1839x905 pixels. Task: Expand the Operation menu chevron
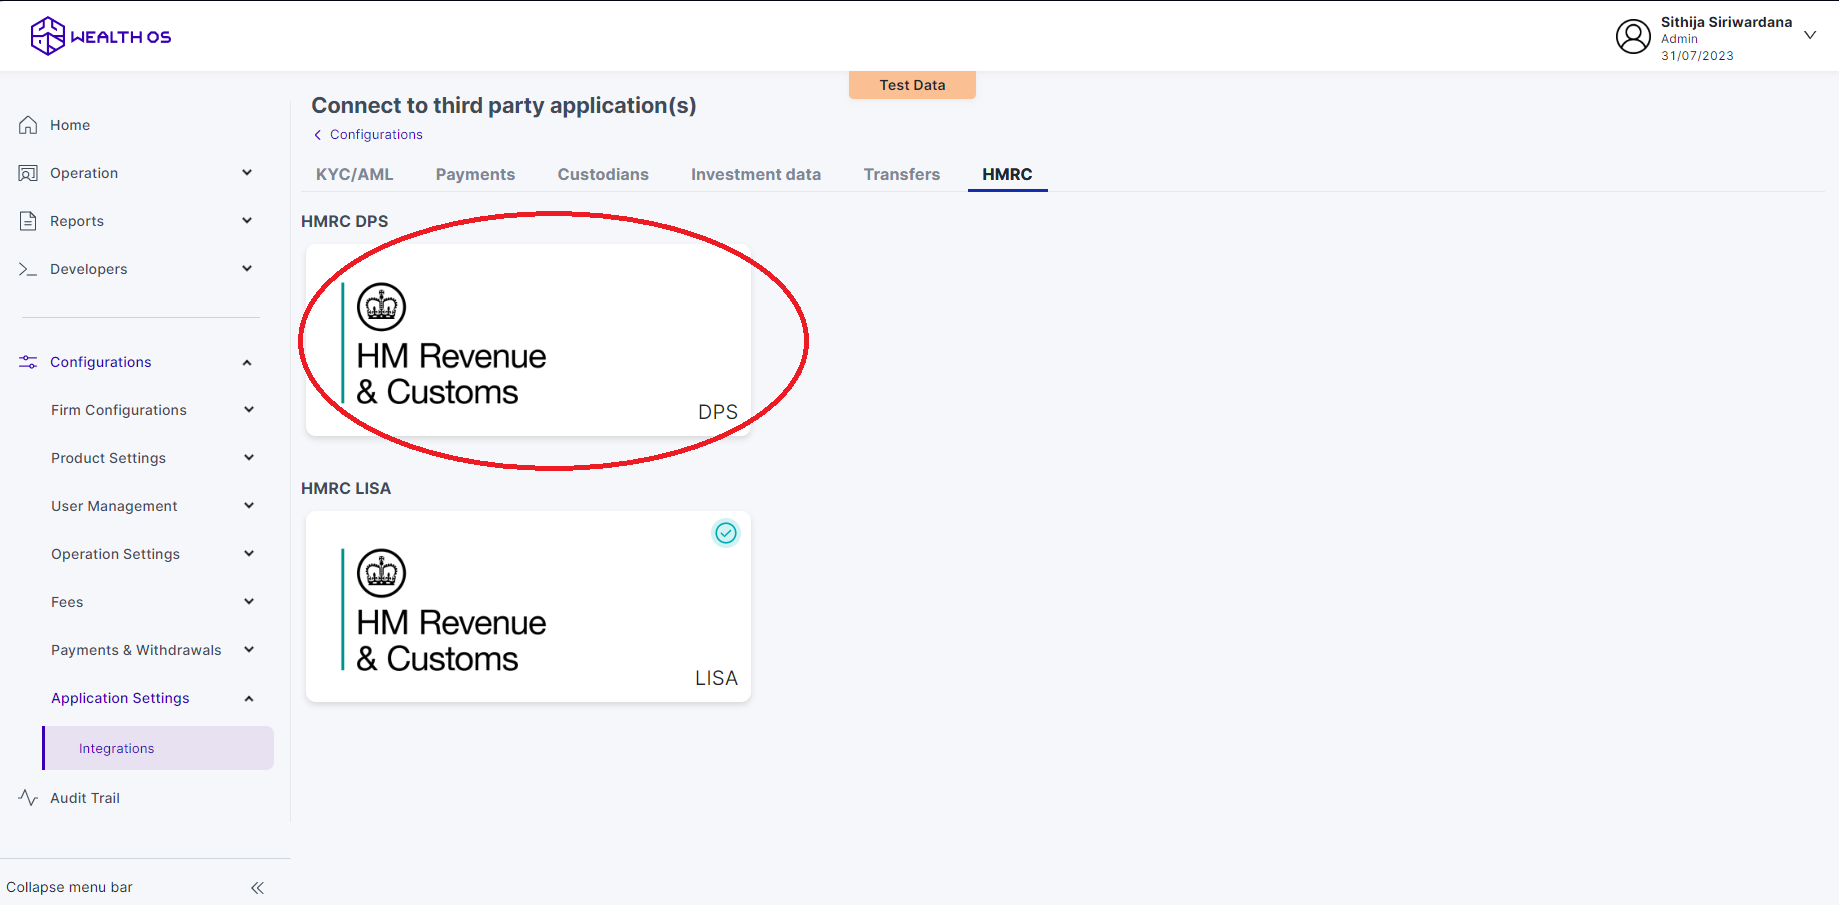(x=247, y=173)
